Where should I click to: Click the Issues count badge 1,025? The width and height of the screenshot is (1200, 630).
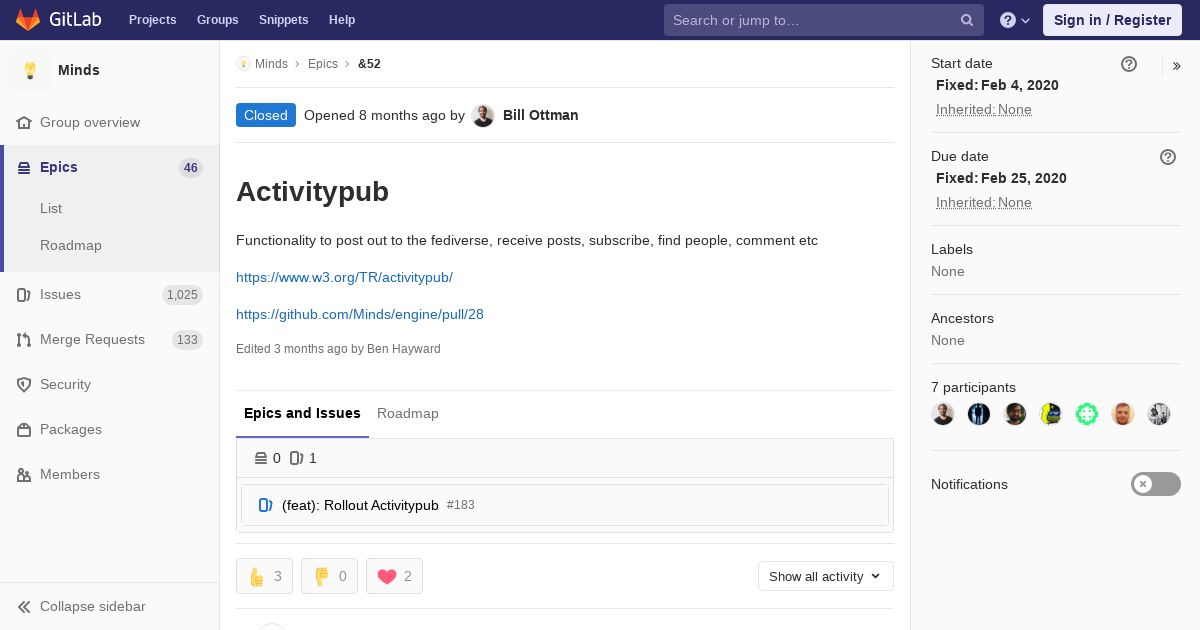(182, 295)
